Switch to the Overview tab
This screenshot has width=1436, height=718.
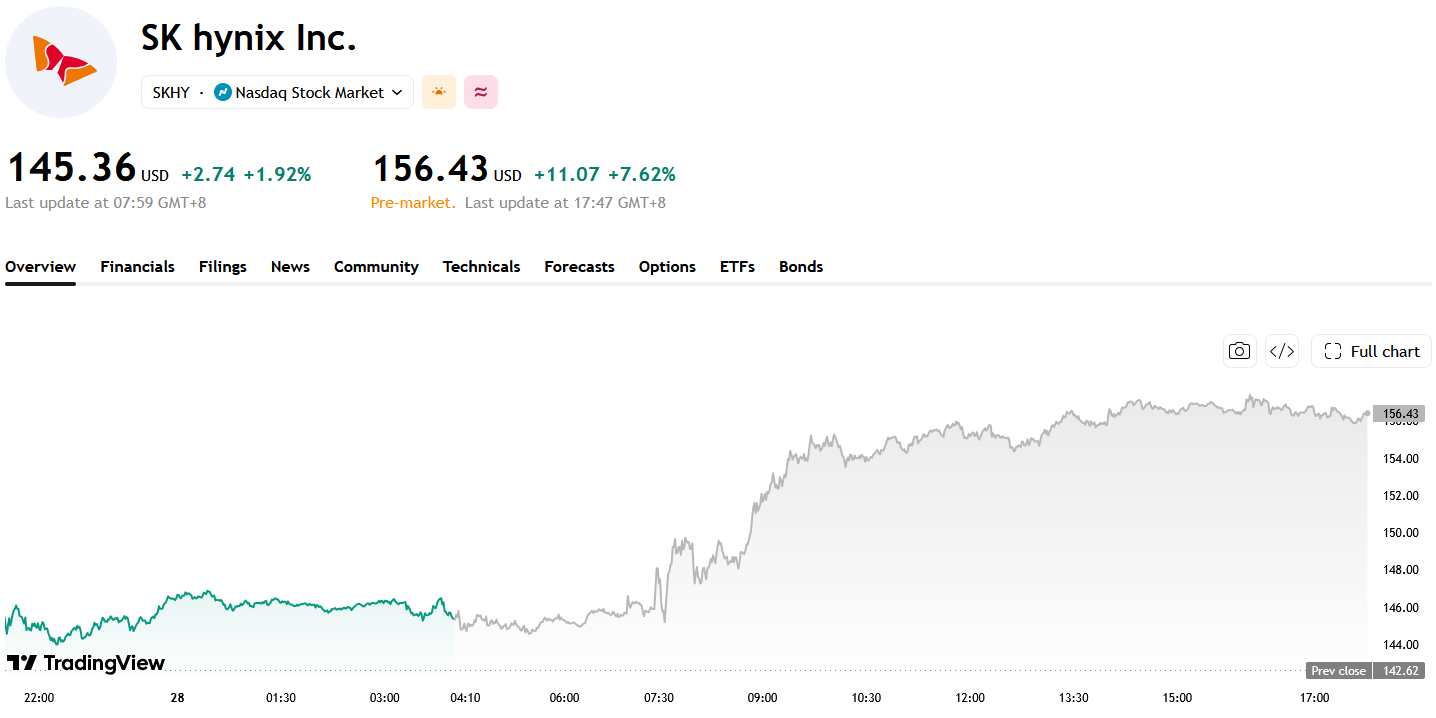[40, 267]
